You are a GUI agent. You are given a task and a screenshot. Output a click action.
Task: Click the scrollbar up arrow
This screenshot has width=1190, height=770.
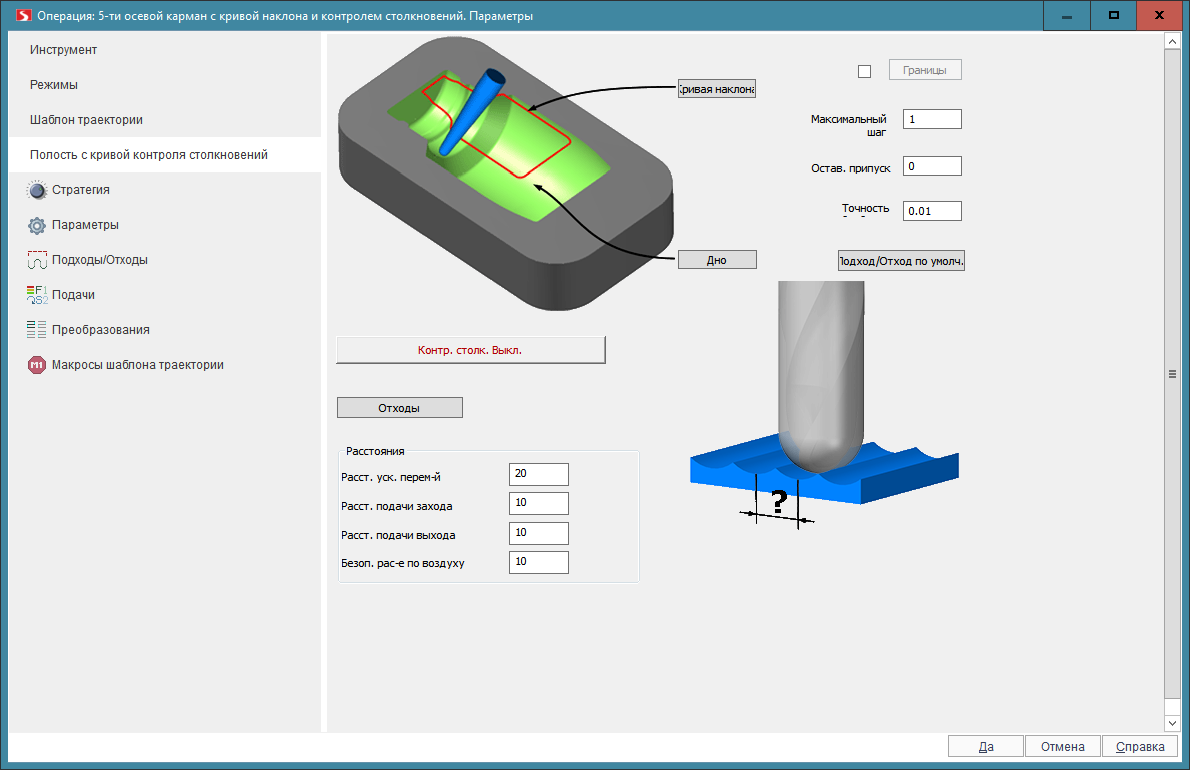coord(1172,42)
